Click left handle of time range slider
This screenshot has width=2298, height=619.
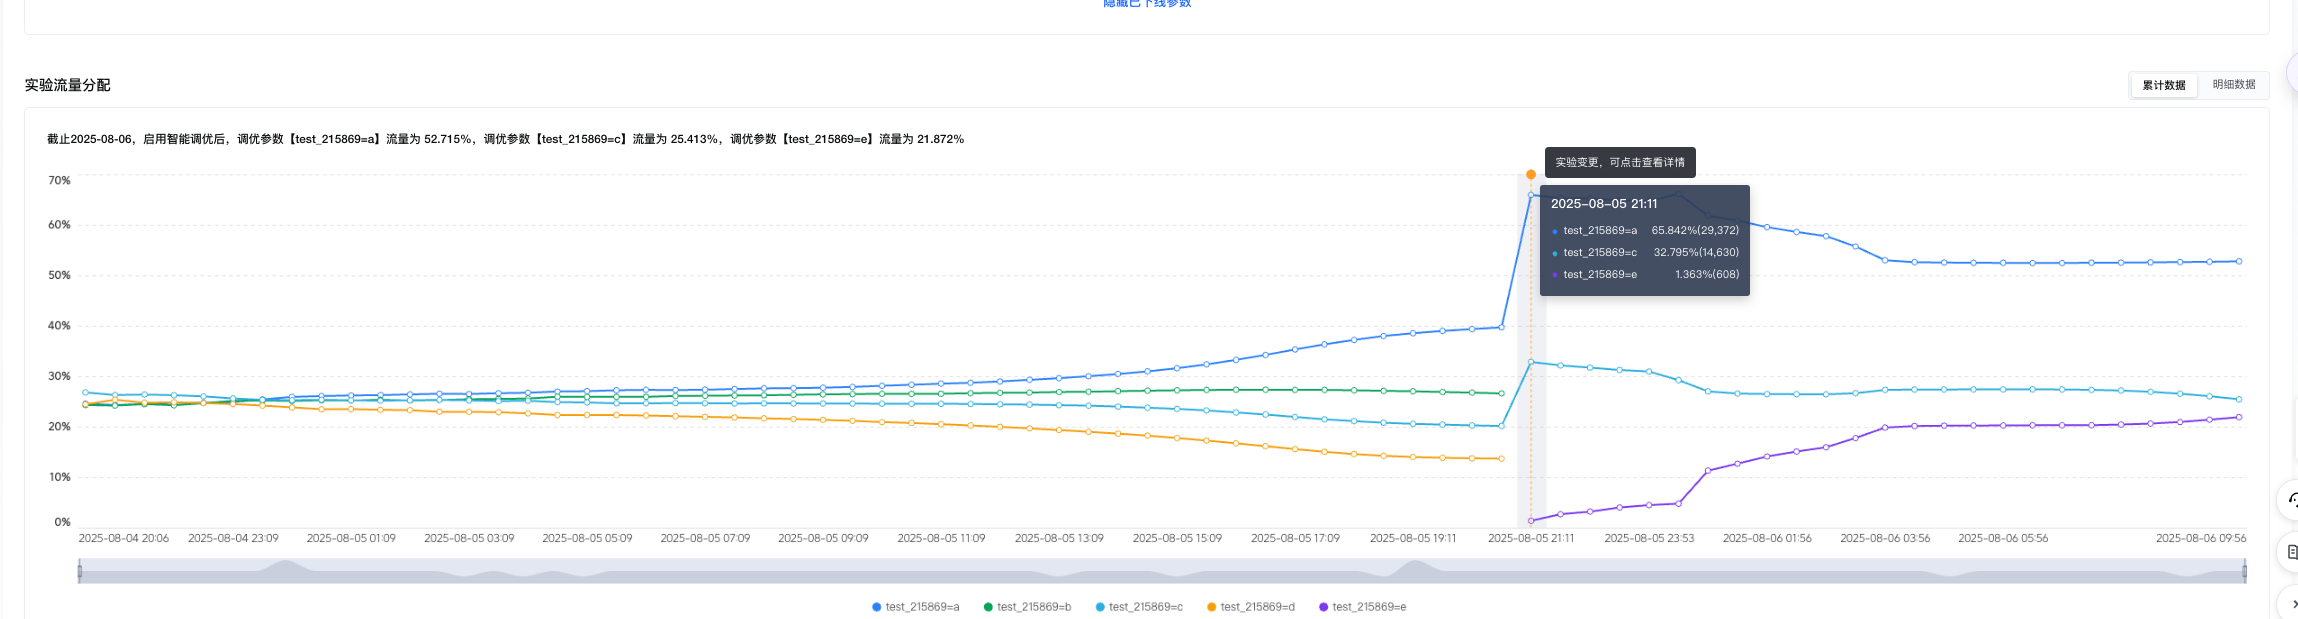[x=80, y=572]
